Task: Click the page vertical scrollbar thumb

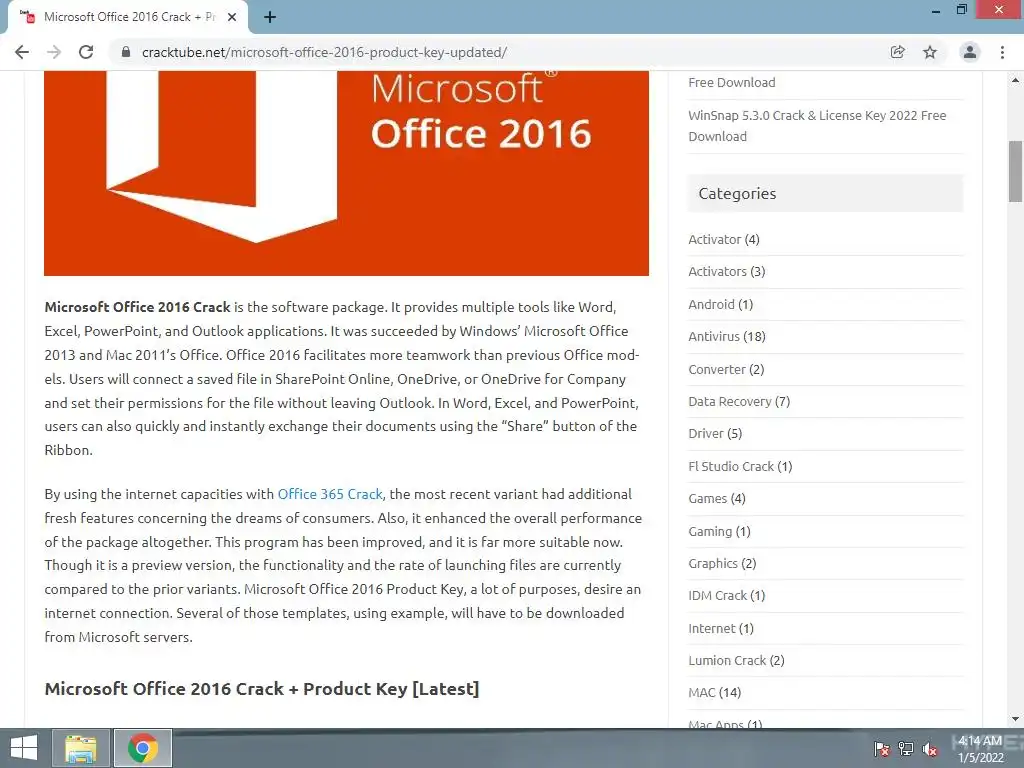Action: (x=1015, y=171)
